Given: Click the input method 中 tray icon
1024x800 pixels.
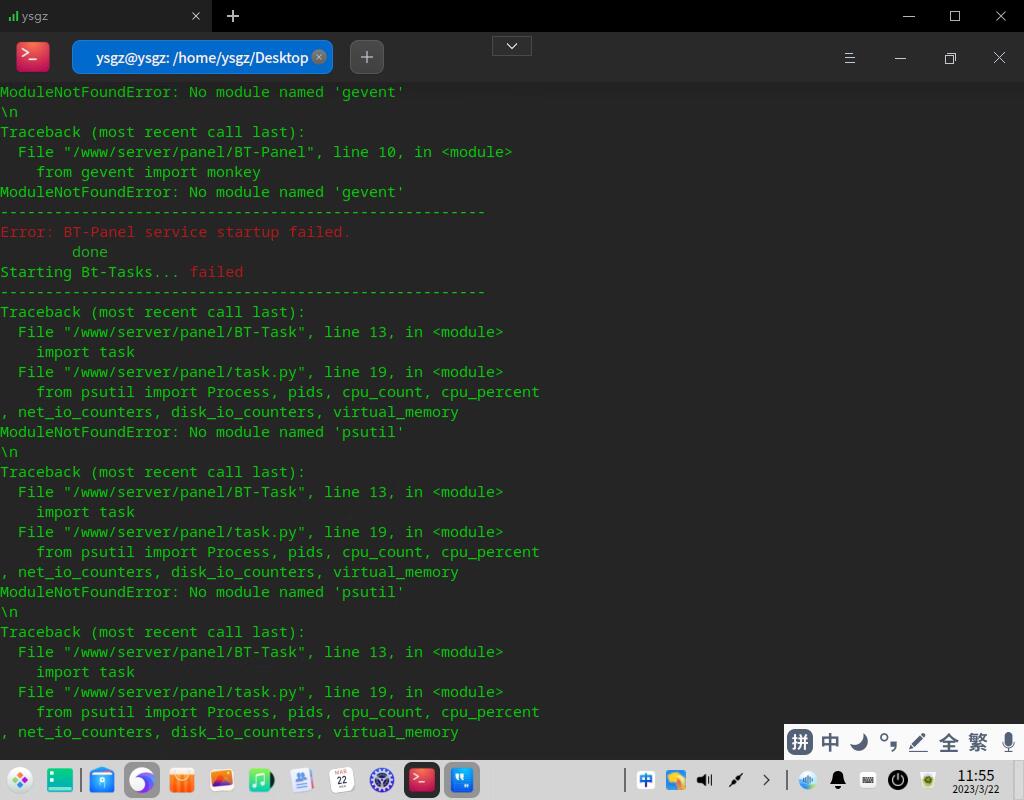Looking at the screenshot, I should (646, 780).
